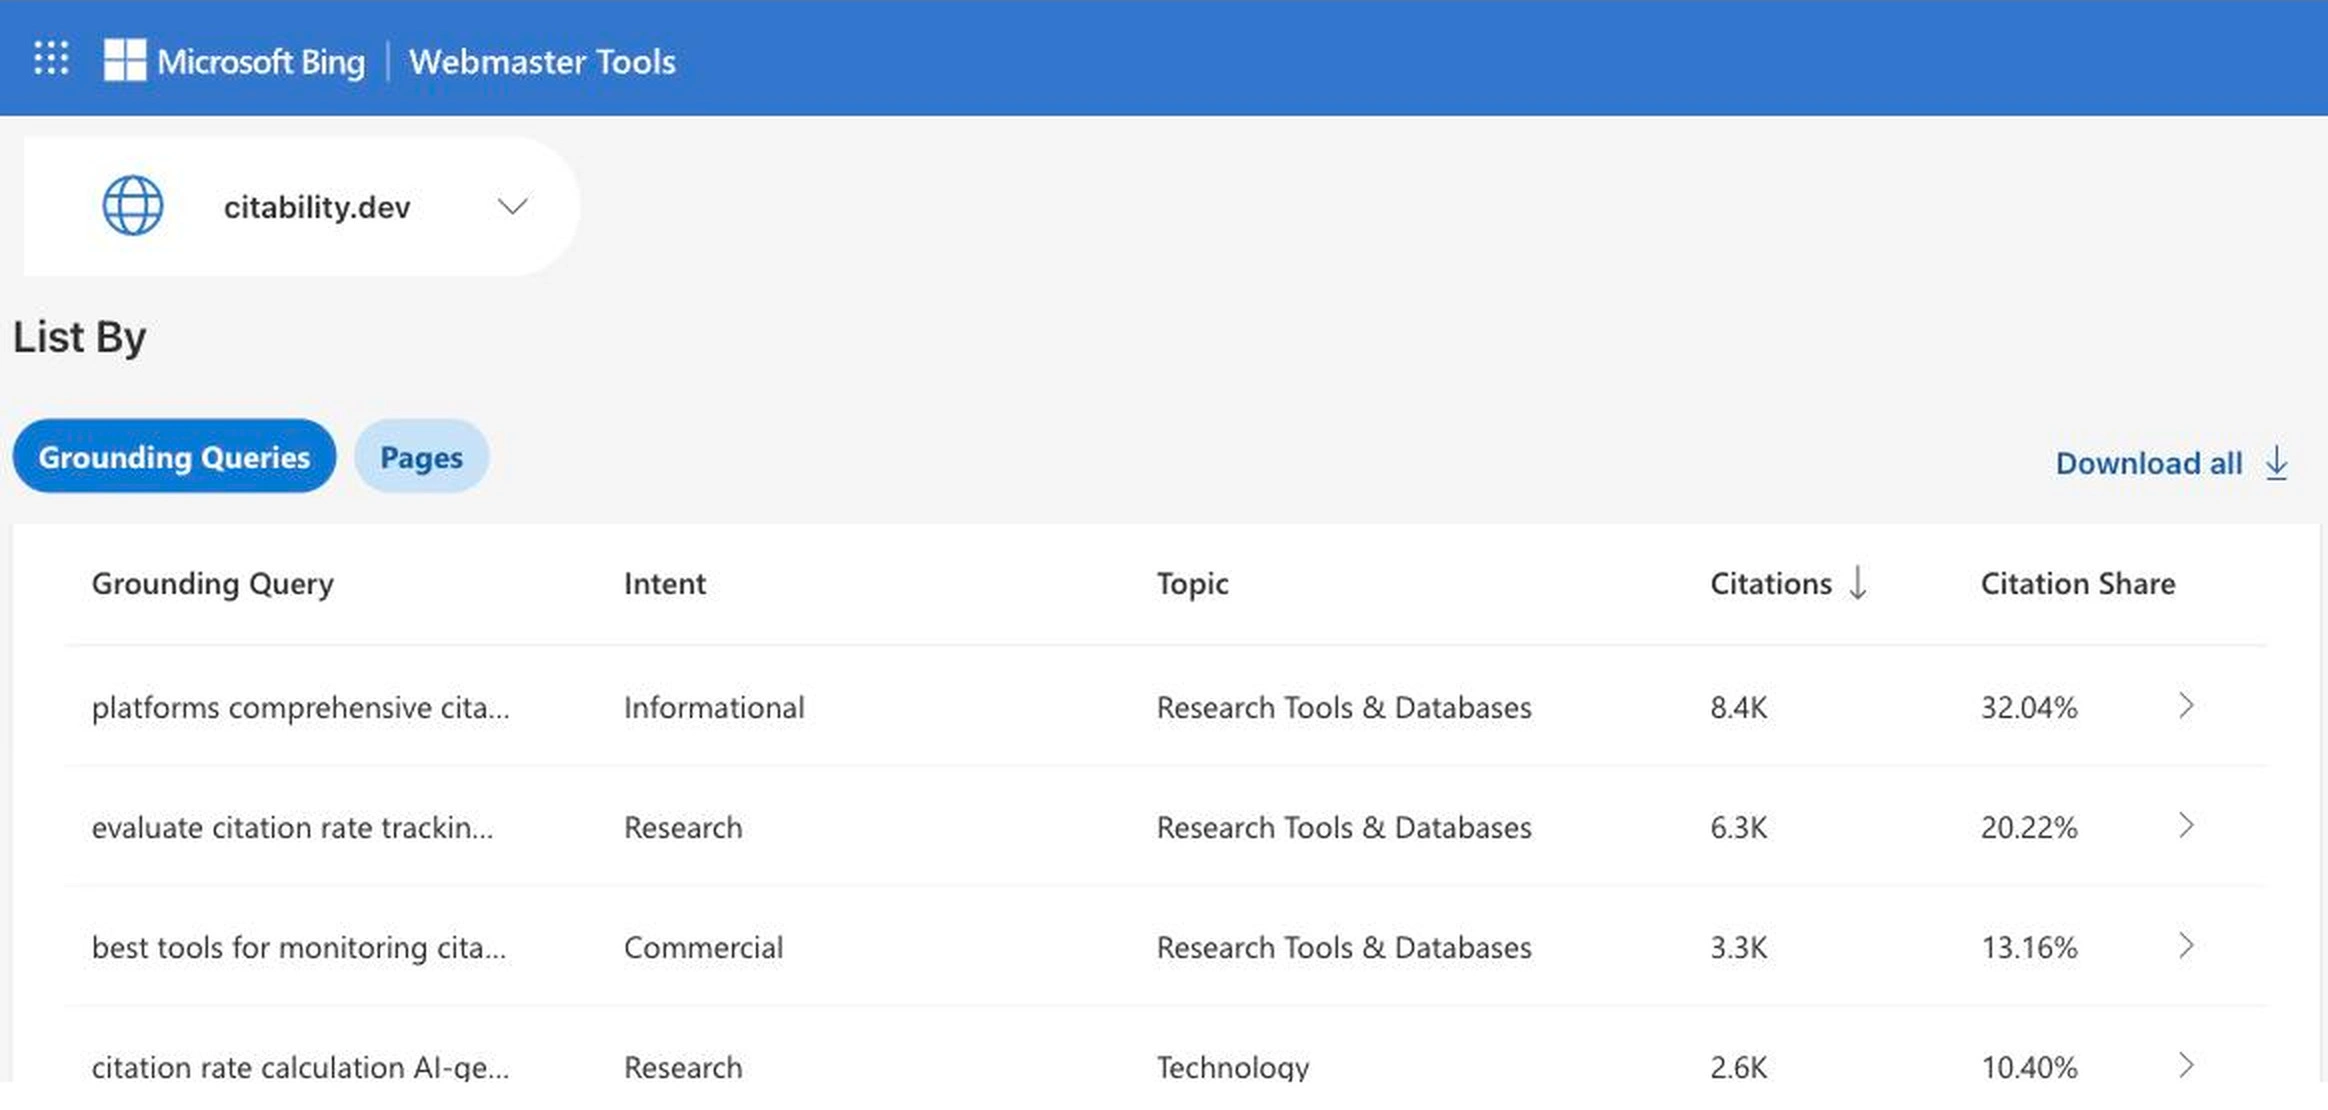Image resolution: width=2328 pixels, height=1110 pixels.
Task: Click the Technology topic cell
Action: (1233, 1067)
